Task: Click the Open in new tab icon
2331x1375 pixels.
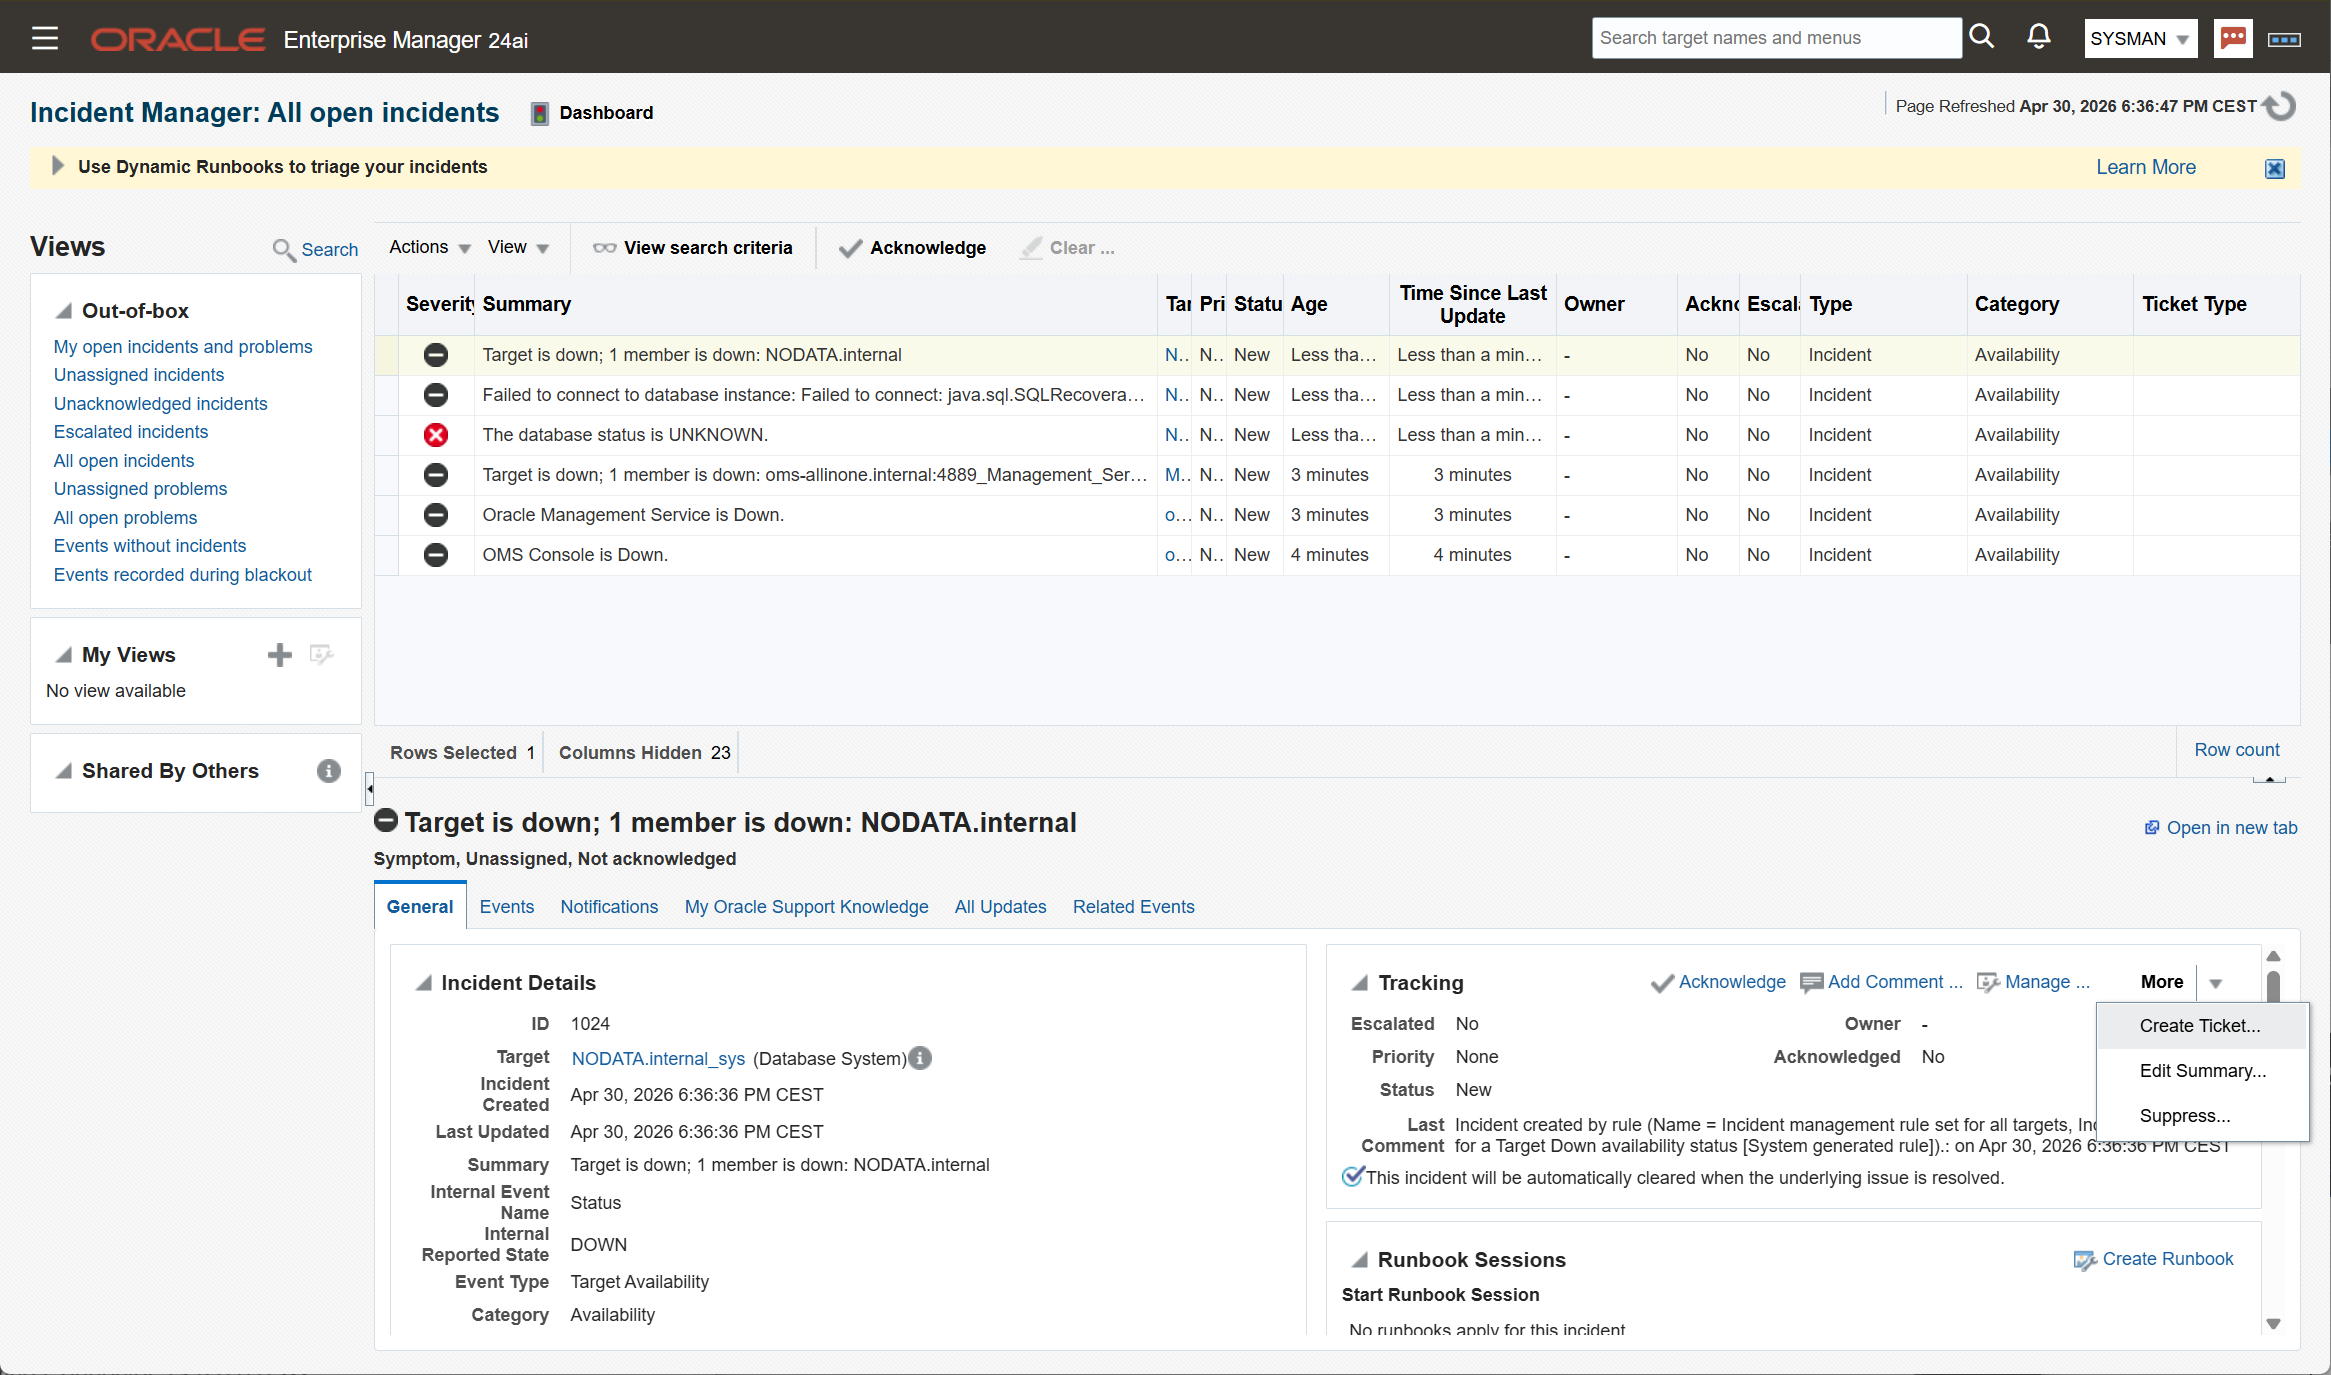Action: coord(2152,828)
